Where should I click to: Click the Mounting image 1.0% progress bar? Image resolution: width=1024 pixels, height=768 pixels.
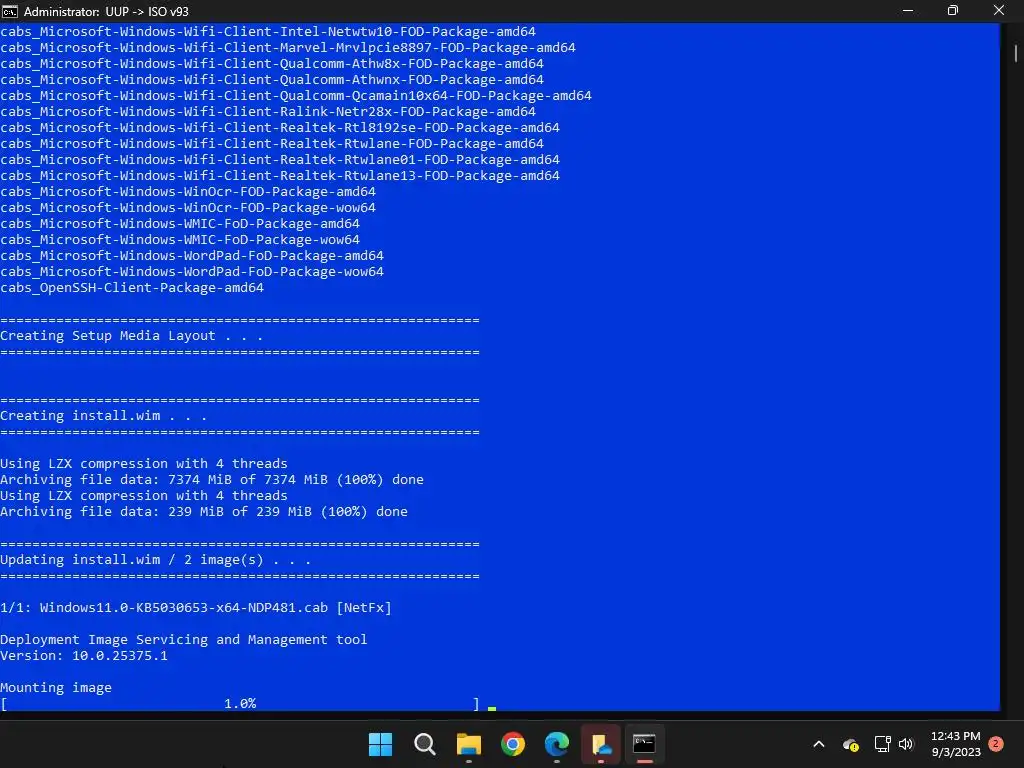click(x=240, y=704)
